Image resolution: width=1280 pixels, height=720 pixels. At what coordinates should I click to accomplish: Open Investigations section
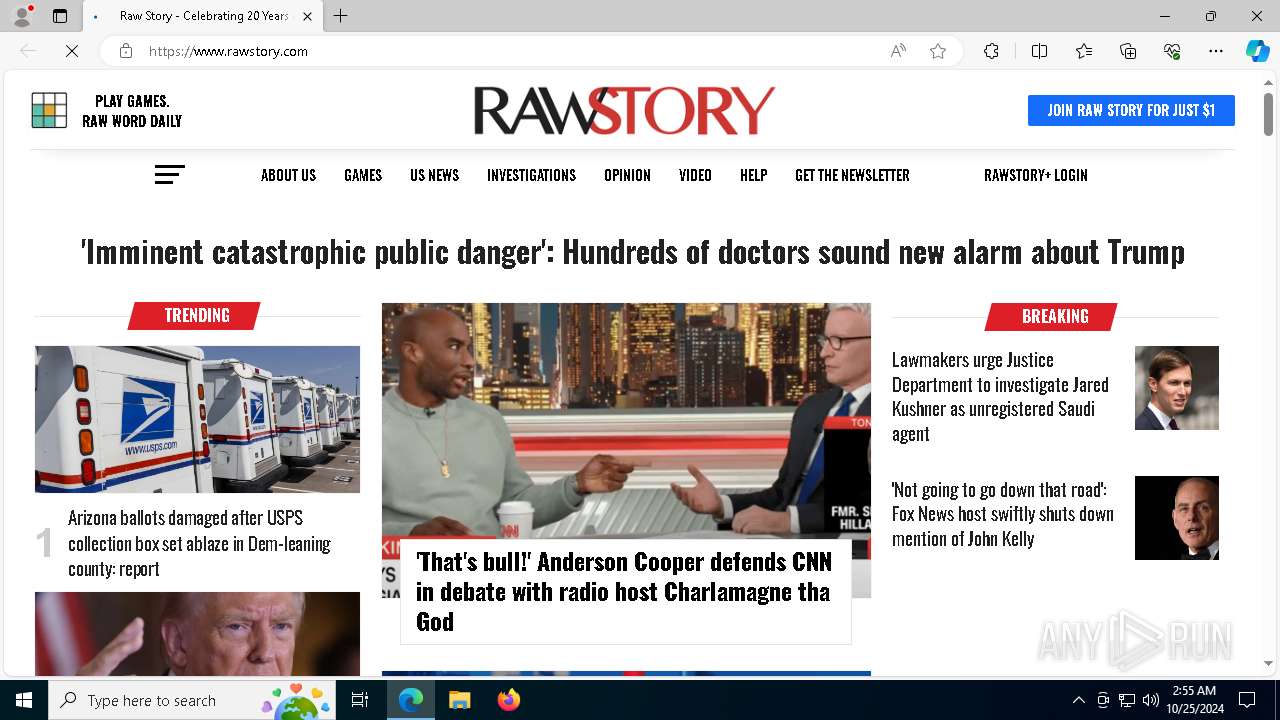pos(531,175)
